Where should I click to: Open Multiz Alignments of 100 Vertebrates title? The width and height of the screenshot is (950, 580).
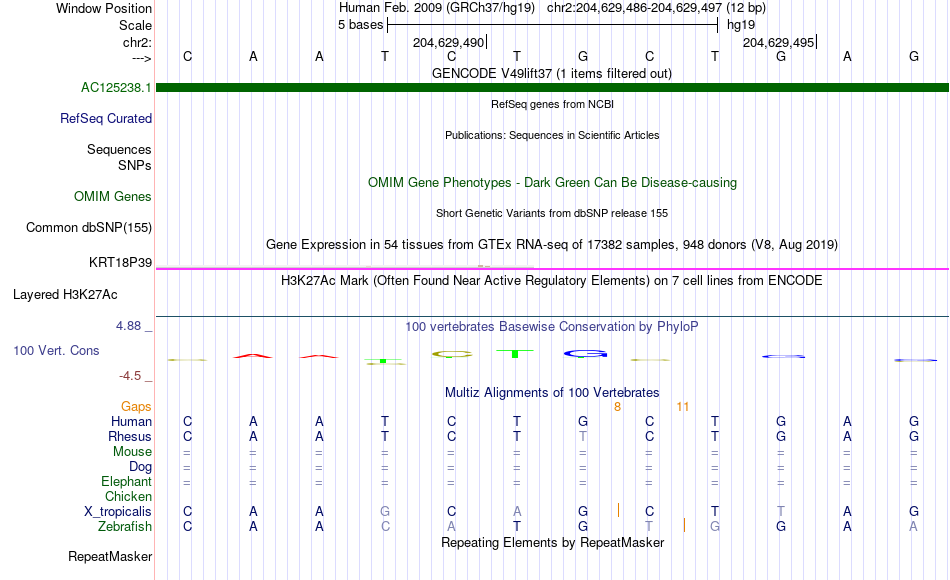tap(552, 392)
